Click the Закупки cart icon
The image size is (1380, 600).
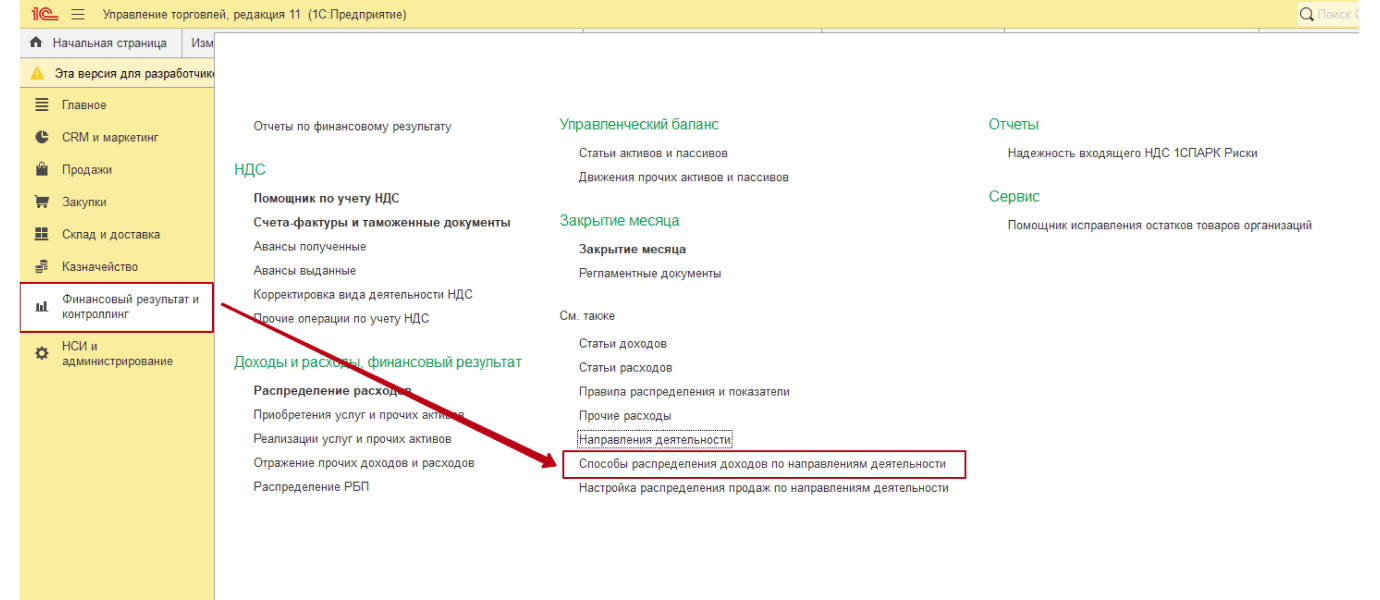pos(42,201)
